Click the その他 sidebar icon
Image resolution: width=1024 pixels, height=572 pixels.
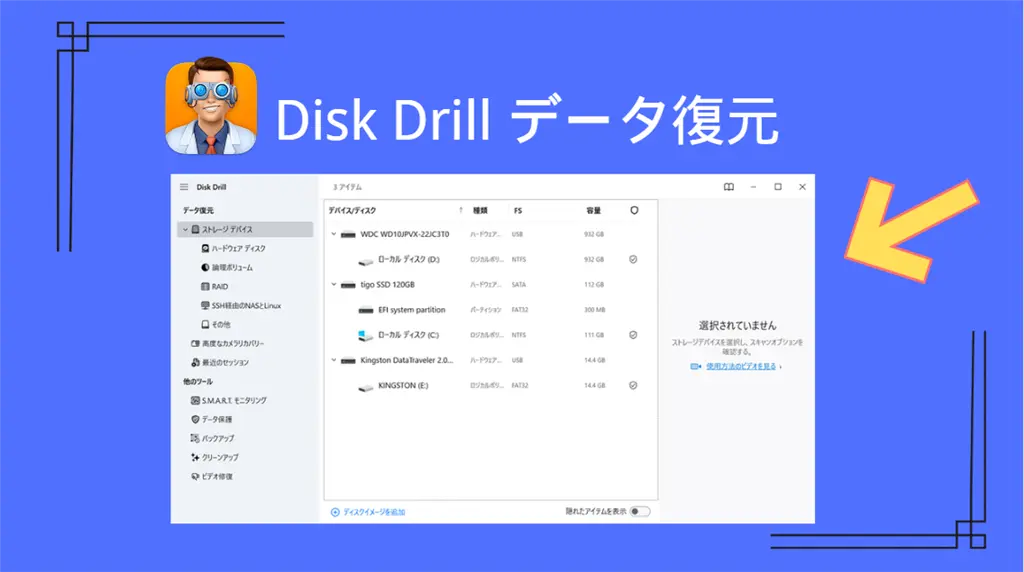(x=205, y=324)
